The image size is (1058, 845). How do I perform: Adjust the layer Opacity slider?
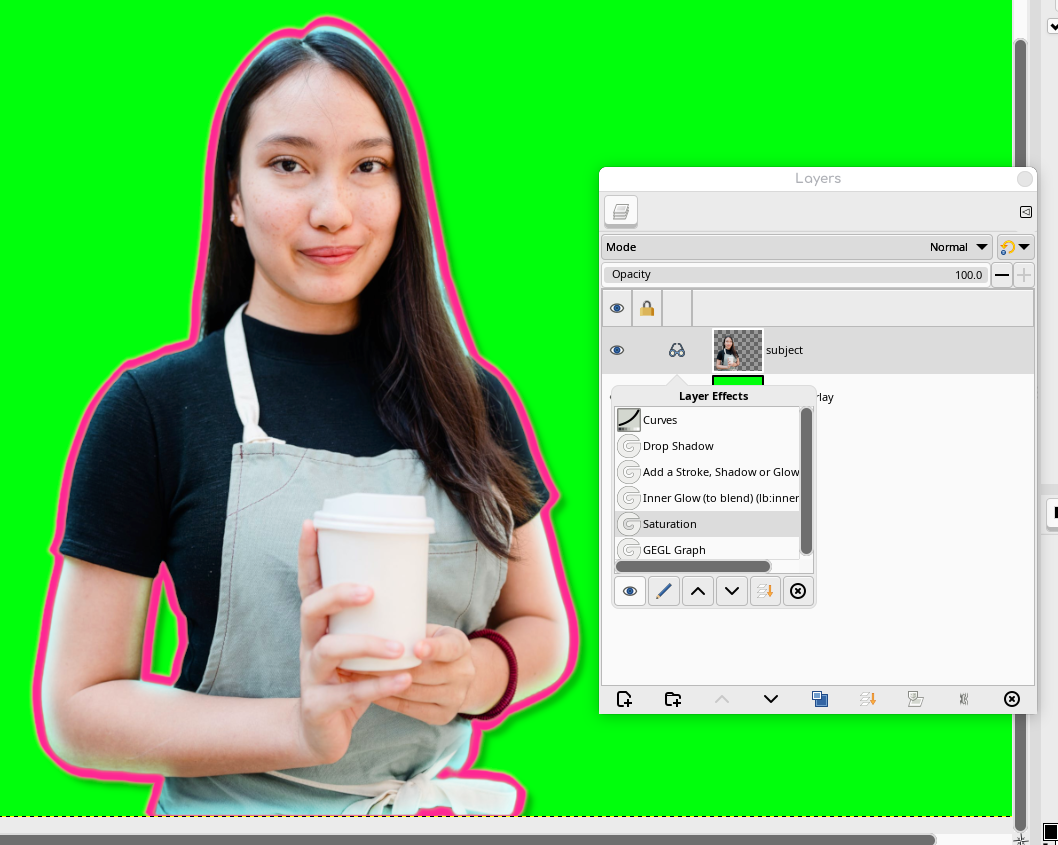point(796,275)
